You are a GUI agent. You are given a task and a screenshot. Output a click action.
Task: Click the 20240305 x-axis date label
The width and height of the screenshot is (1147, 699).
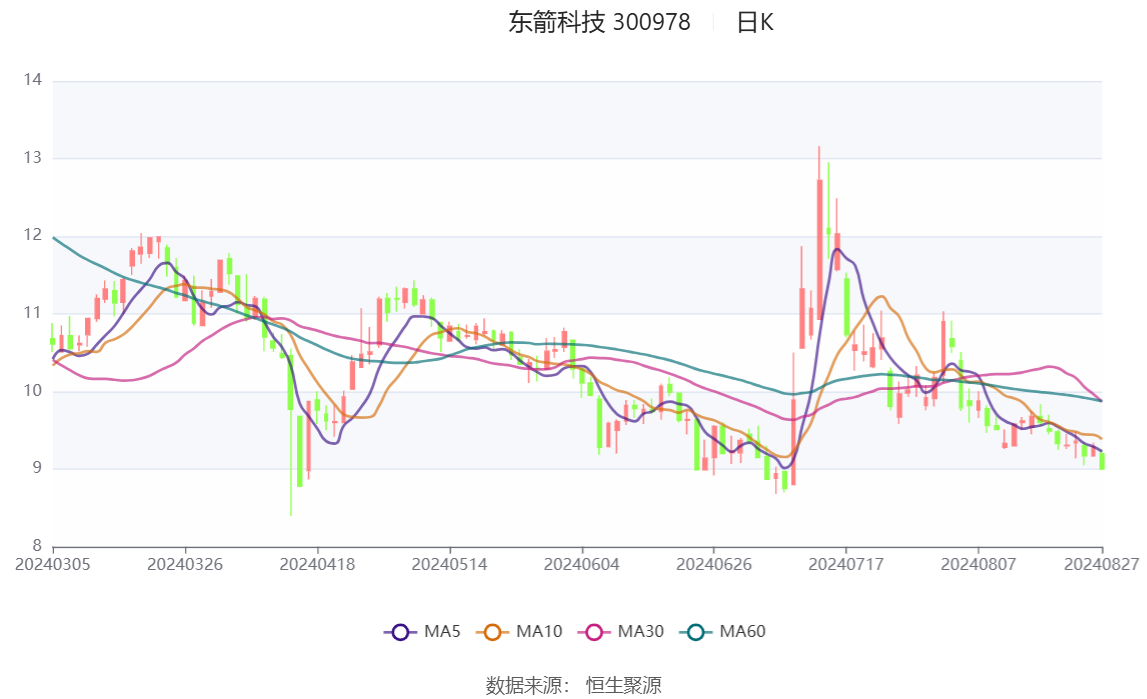[x=53, y=564]
